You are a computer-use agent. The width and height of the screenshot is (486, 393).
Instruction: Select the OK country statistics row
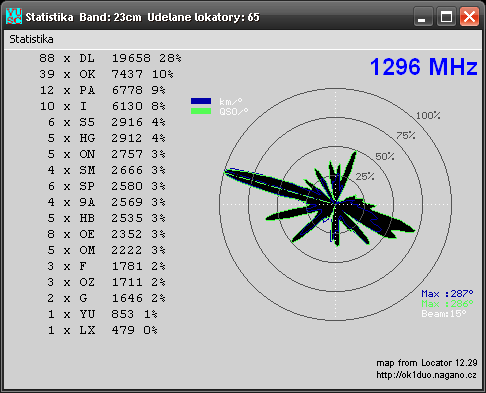[106, 74]
